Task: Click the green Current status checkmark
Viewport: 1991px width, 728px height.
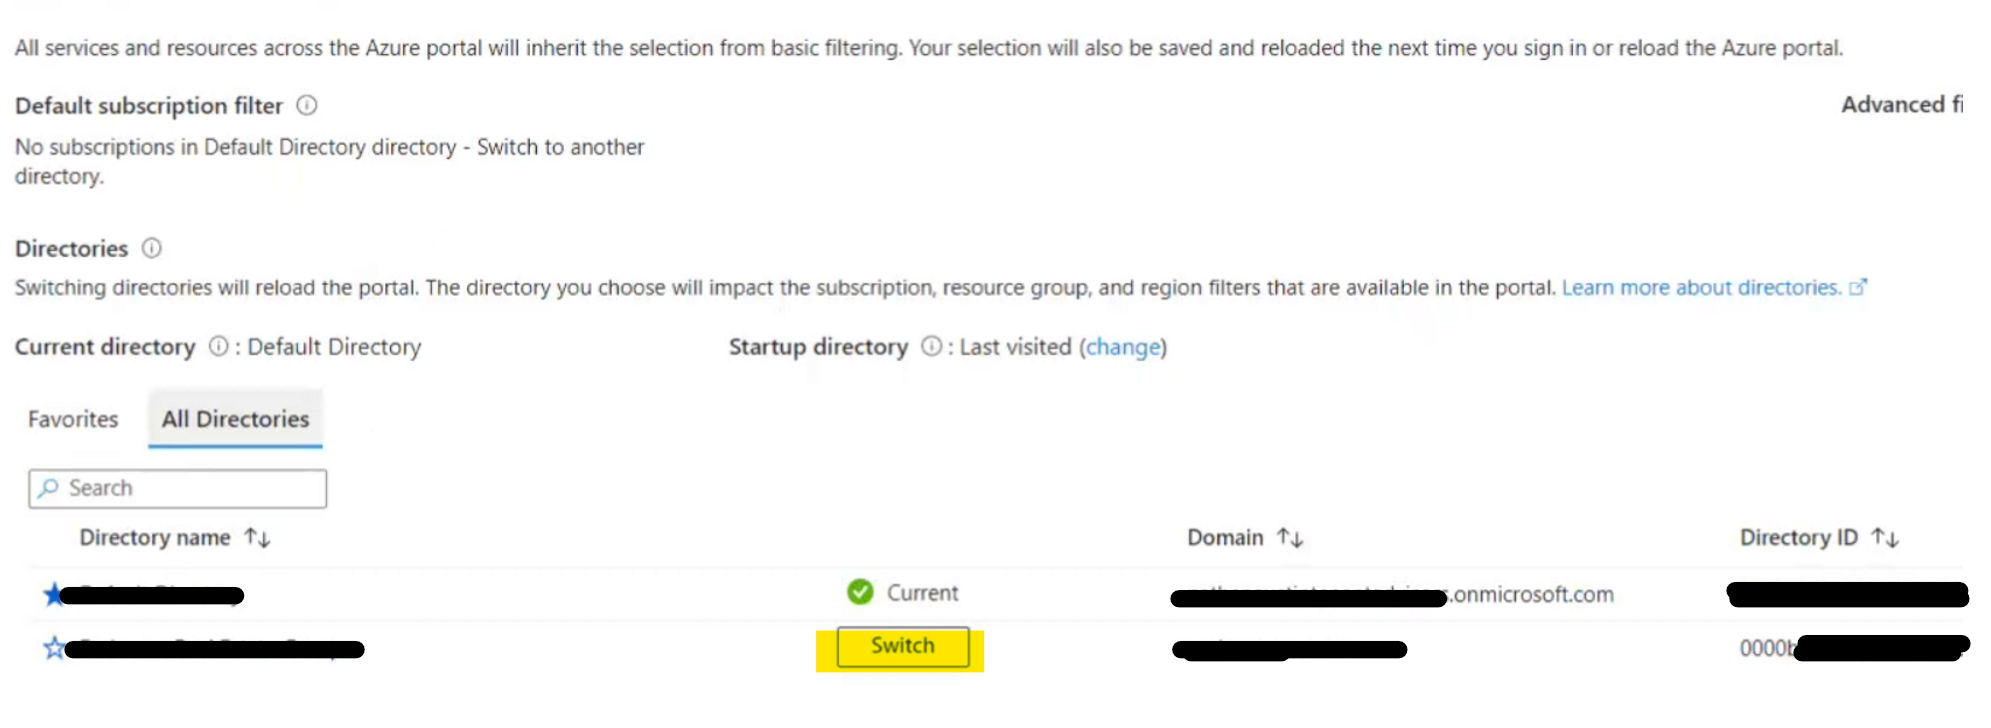Action: tap(860, 592)
